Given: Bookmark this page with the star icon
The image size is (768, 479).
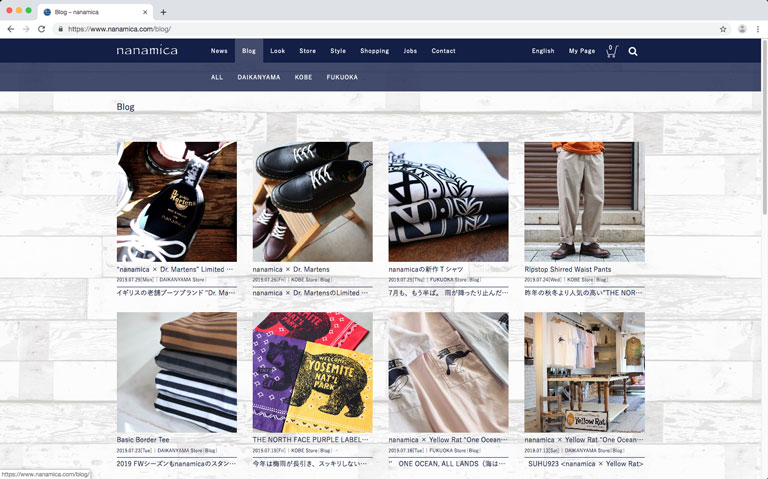Looking at the screenshot, I should pos(723,29).
